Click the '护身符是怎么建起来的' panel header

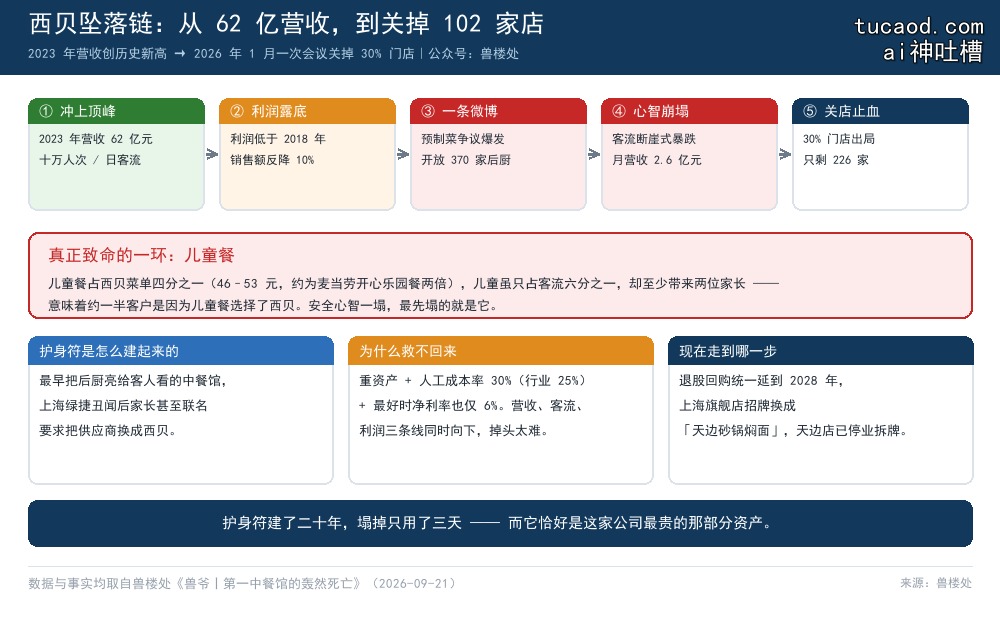181,351
